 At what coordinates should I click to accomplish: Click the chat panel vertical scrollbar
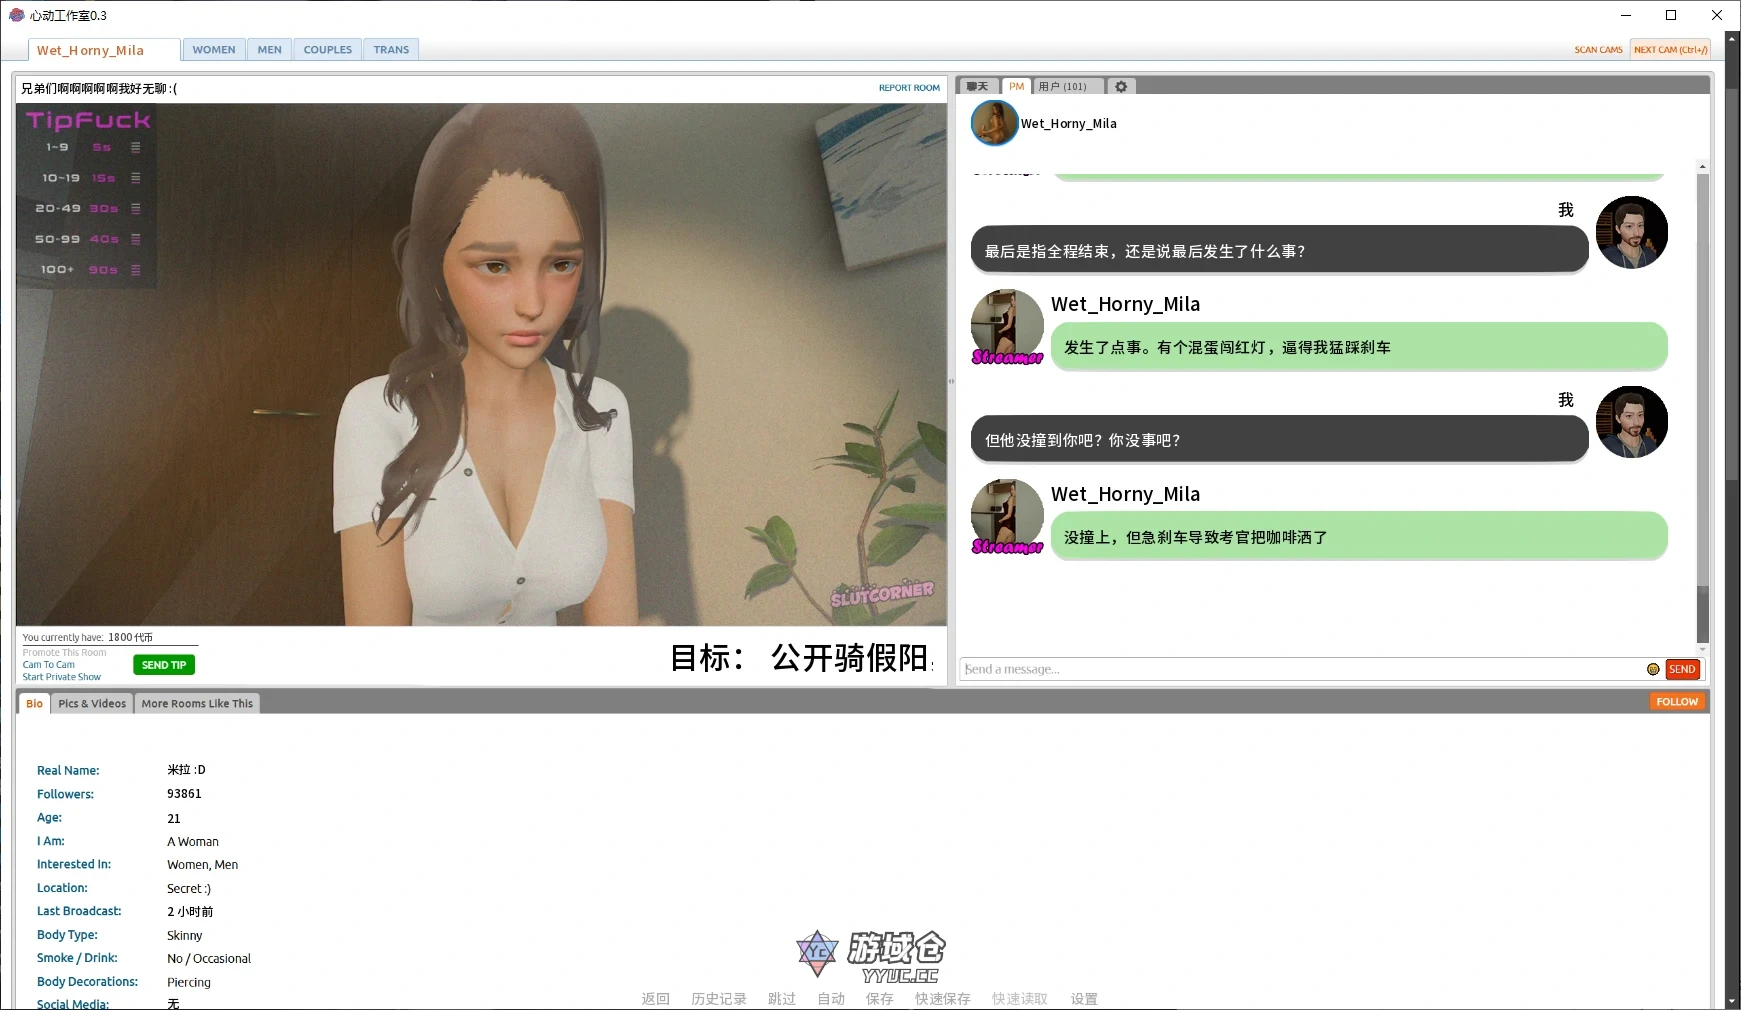[1702, 400]
